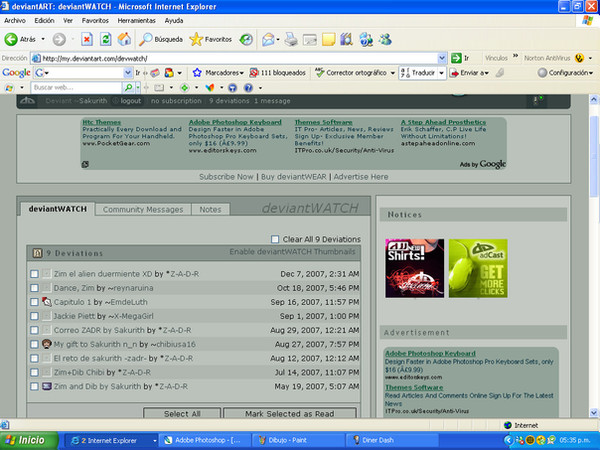Click Mark Selected as Read button
Screen dimensions: 600x450
(x=290, y=414)
